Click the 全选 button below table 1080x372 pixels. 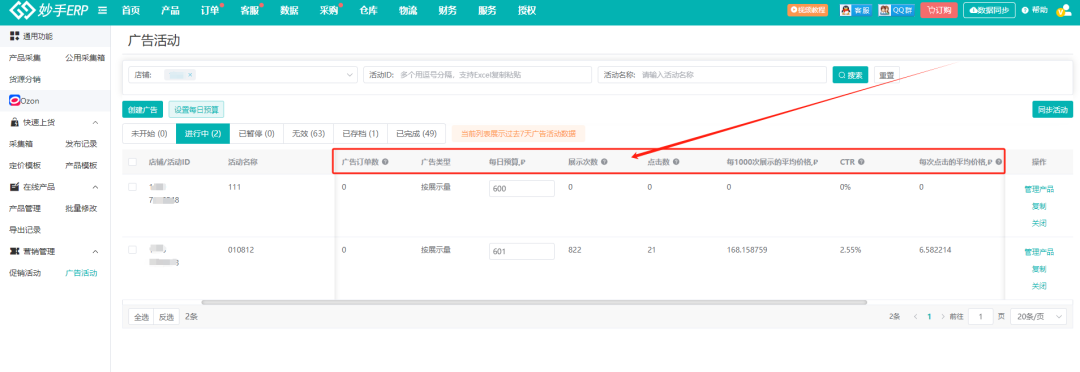click(141, 317)
